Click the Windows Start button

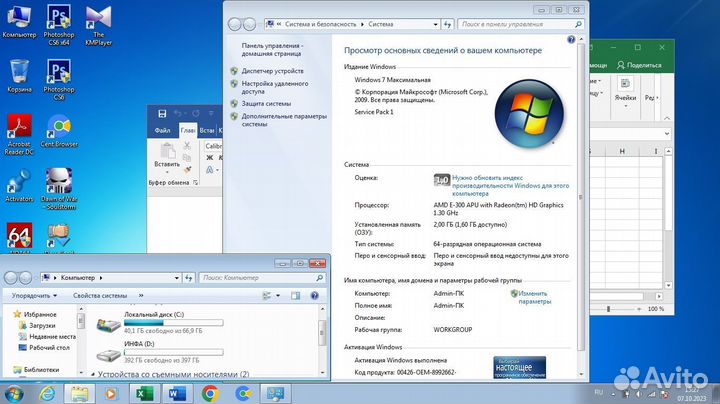[x=13, y=394]
